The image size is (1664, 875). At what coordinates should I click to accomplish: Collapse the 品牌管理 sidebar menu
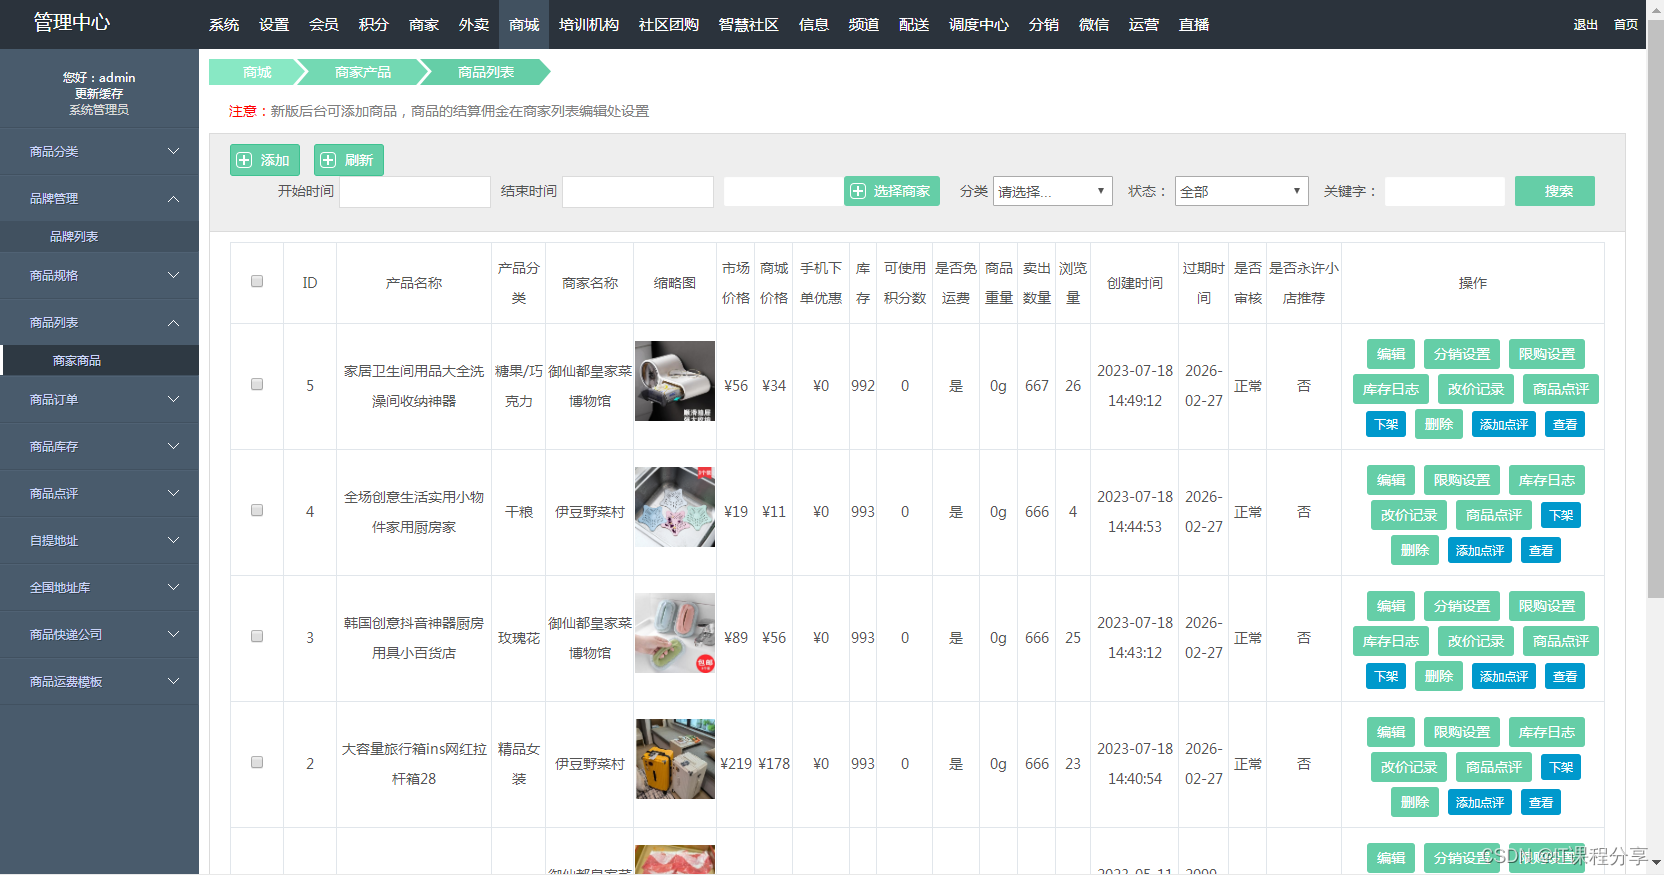pyautogui.click(x=99, y=199)
